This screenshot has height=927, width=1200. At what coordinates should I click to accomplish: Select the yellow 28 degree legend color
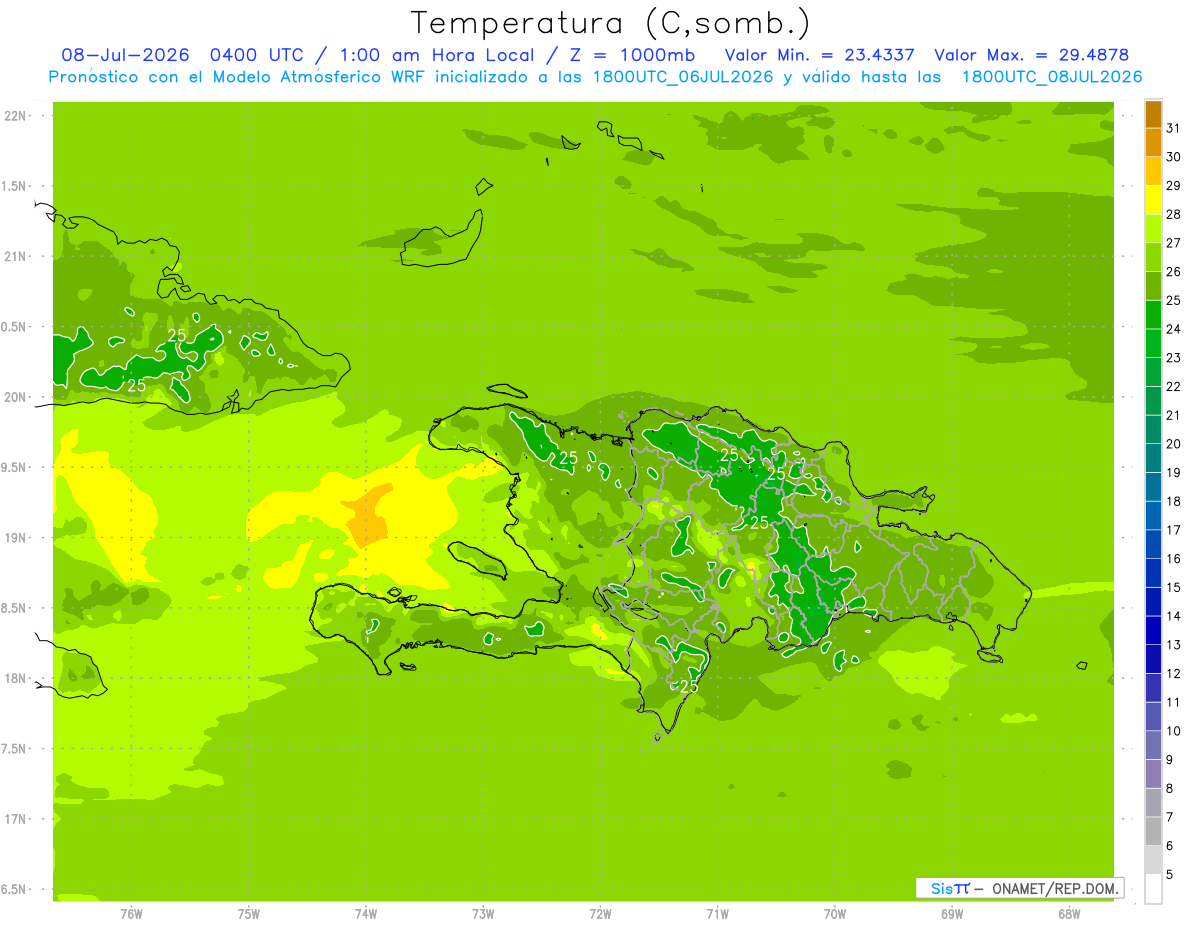1153,201
